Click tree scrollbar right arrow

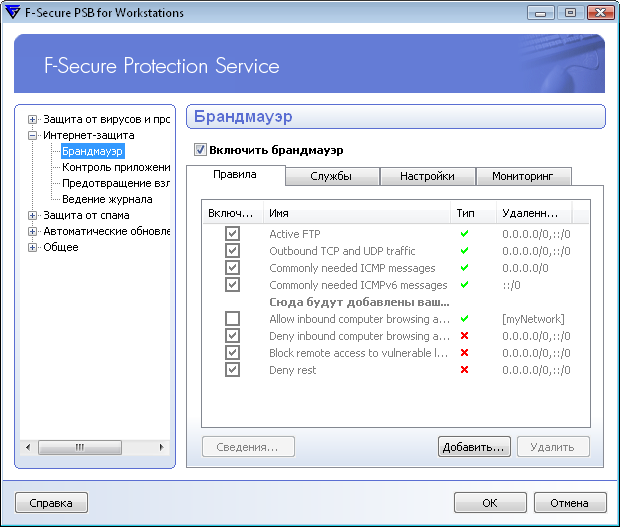[161, 448]
